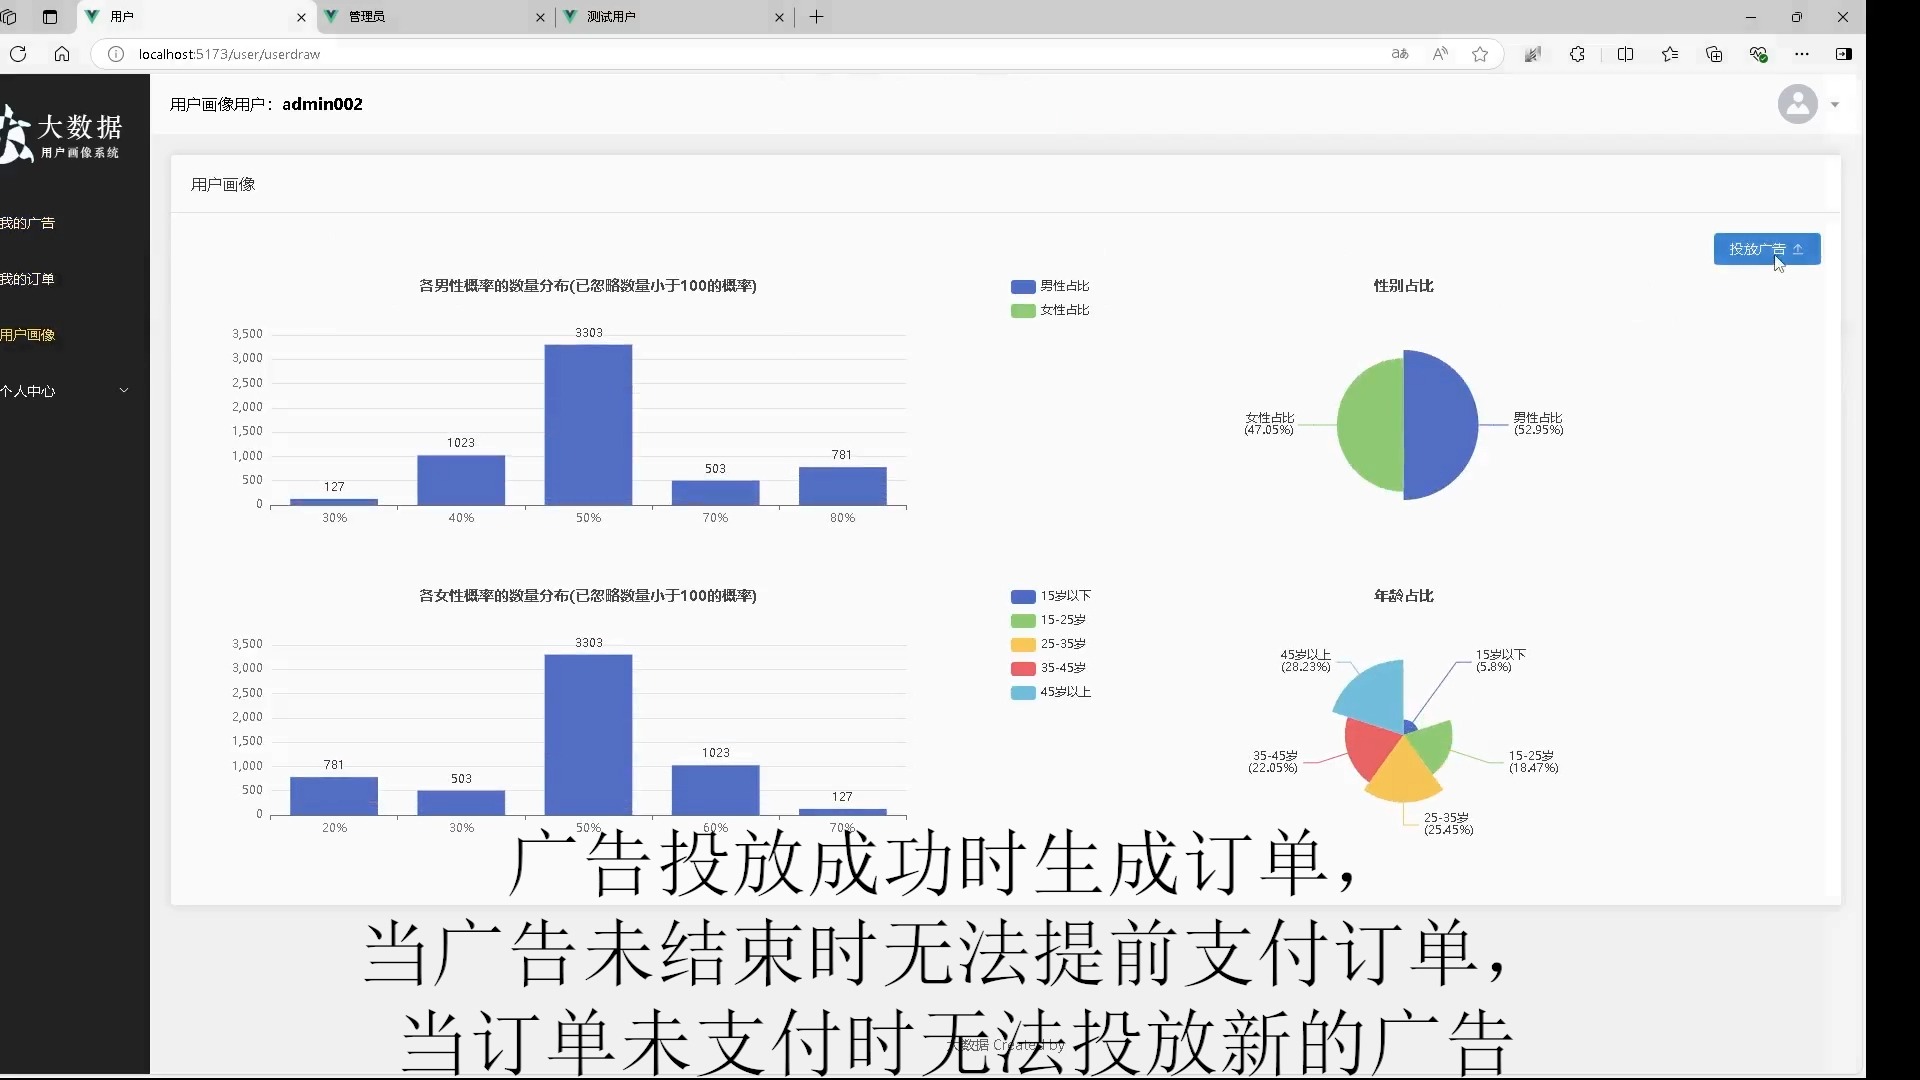Open browser essentials heart icon
This screenshot has height=1080, width=1920.
(x=1759, y=54)
